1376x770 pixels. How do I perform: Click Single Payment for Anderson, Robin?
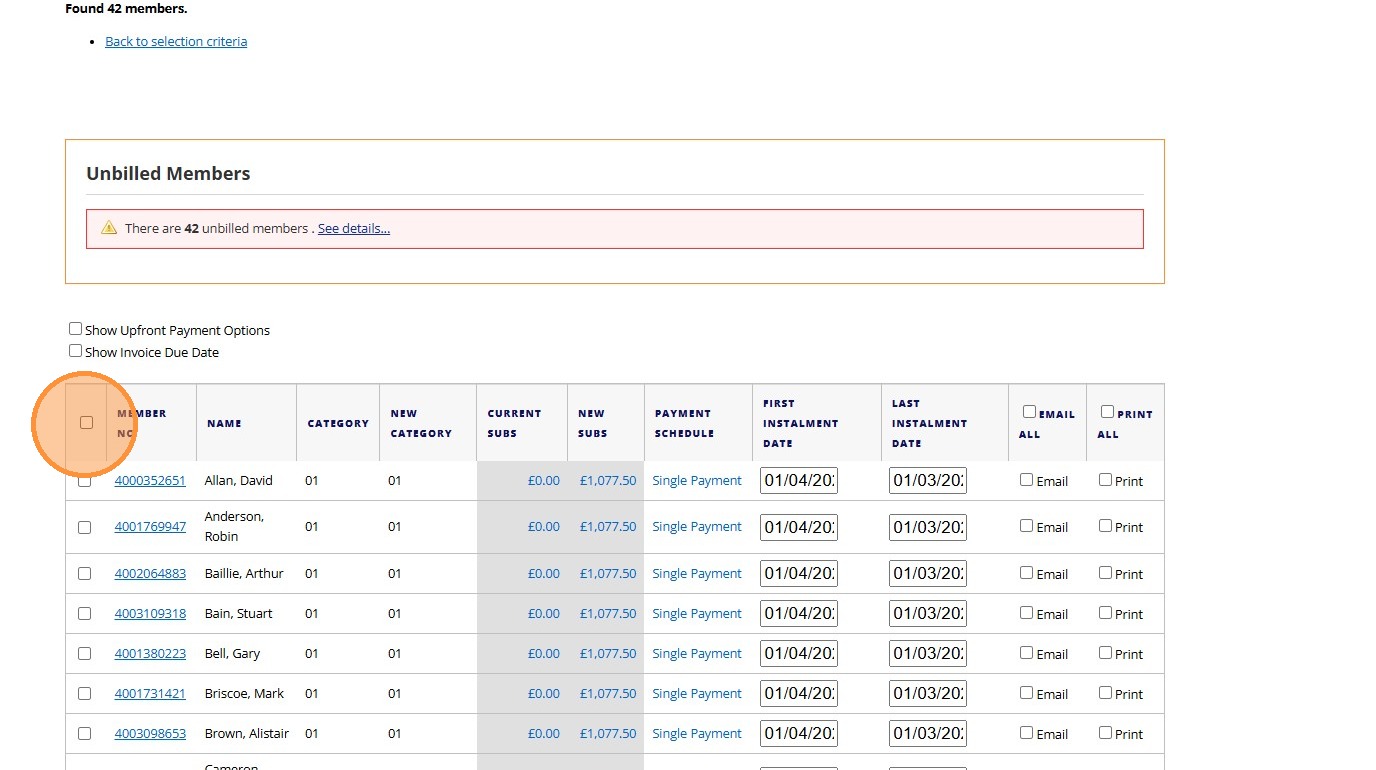pyautogui.click(x=697, y=526)
